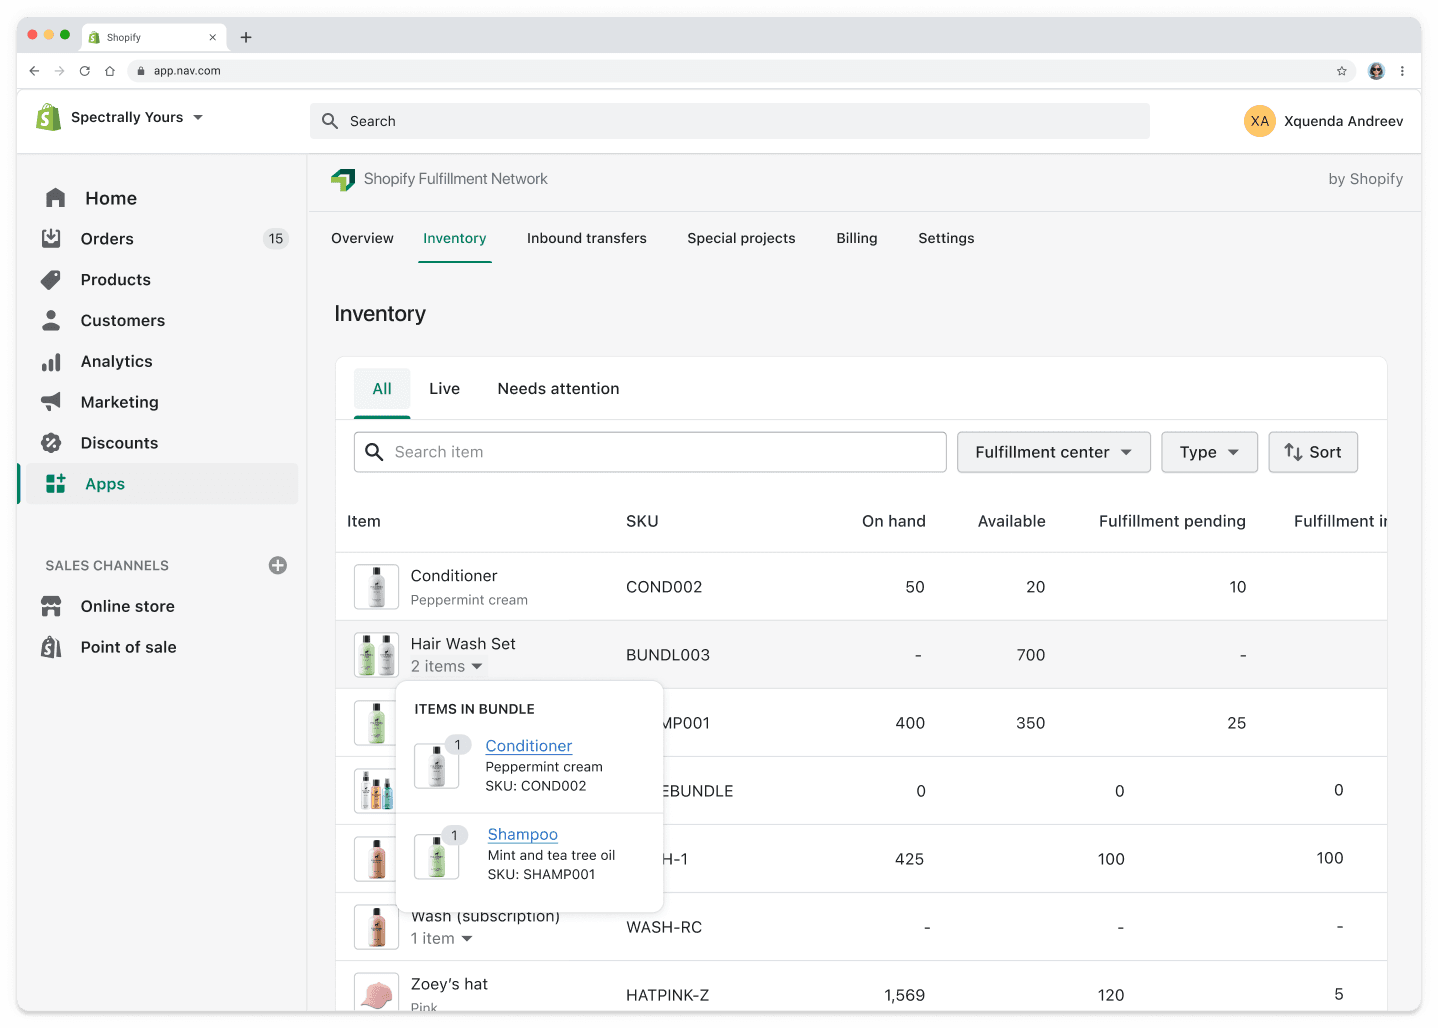Click the Shopify Fulfillment Network logo

point(343,179)
